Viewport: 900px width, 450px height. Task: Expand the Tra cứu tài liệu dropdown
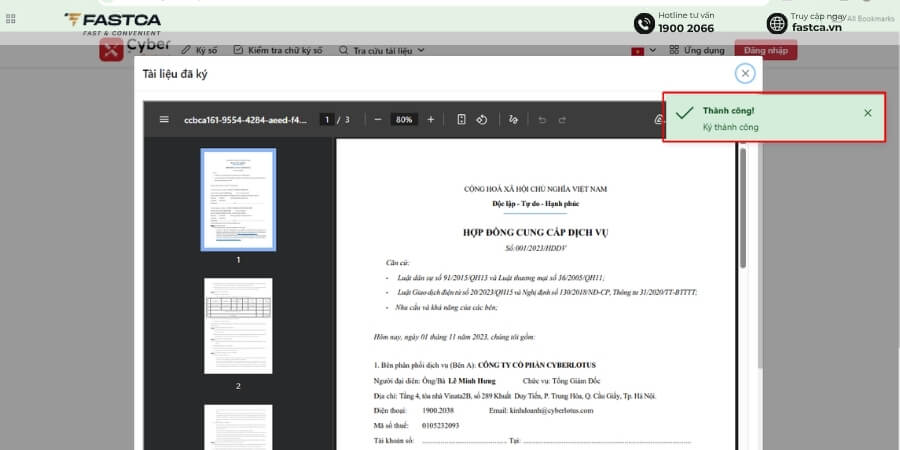click(x=381, y=51)
